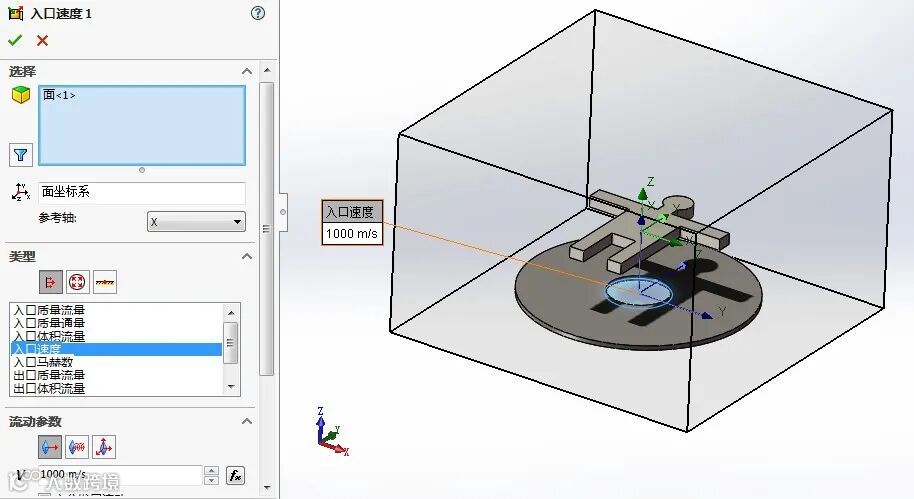Image resolution: width=914 pixels, height=499 pixels.
Task: Select flow openings boundary type icon
Action: click(x=51, y=282)
